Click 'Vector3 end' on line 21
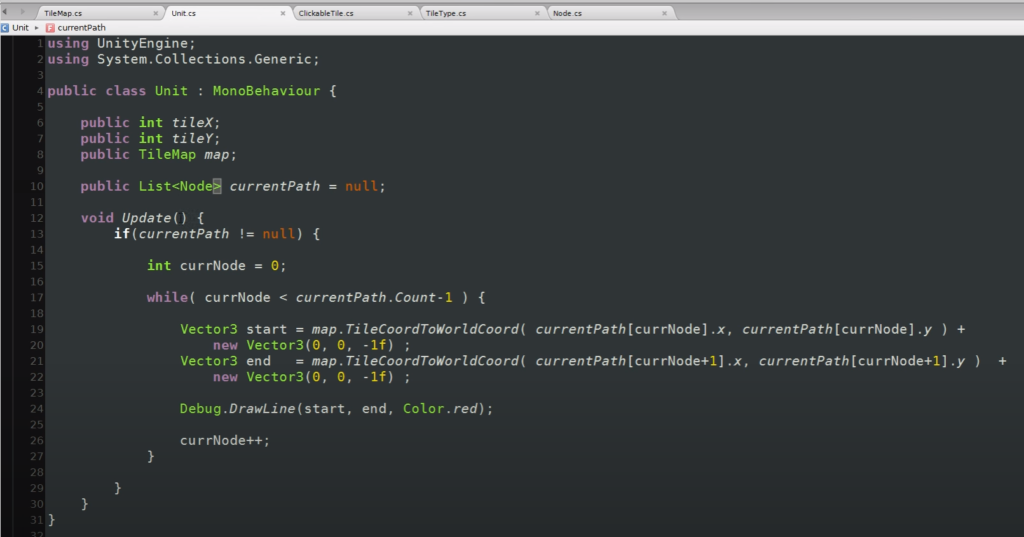The width and height of the screenshot is (1024, 537). pos(225,361)
